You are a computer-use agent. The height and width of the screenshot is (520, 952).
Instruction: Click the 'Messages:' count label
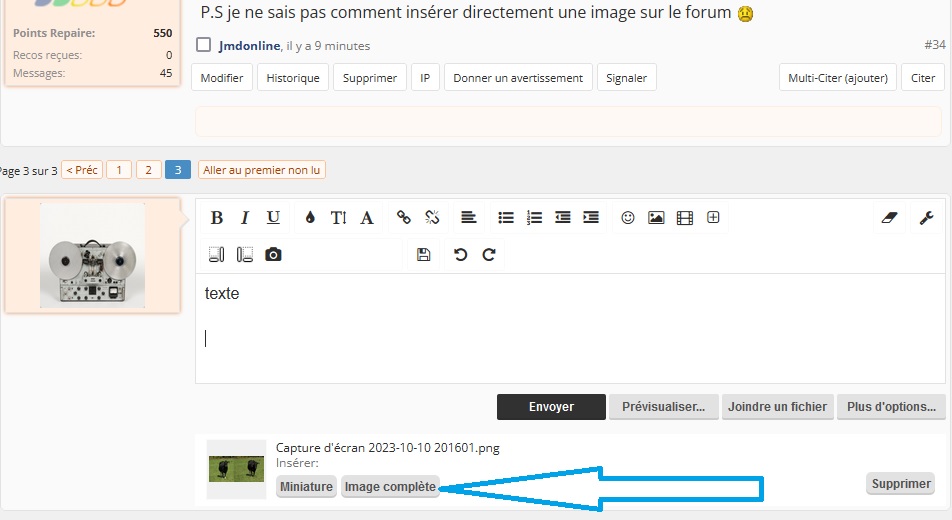[x=39, y=73]
